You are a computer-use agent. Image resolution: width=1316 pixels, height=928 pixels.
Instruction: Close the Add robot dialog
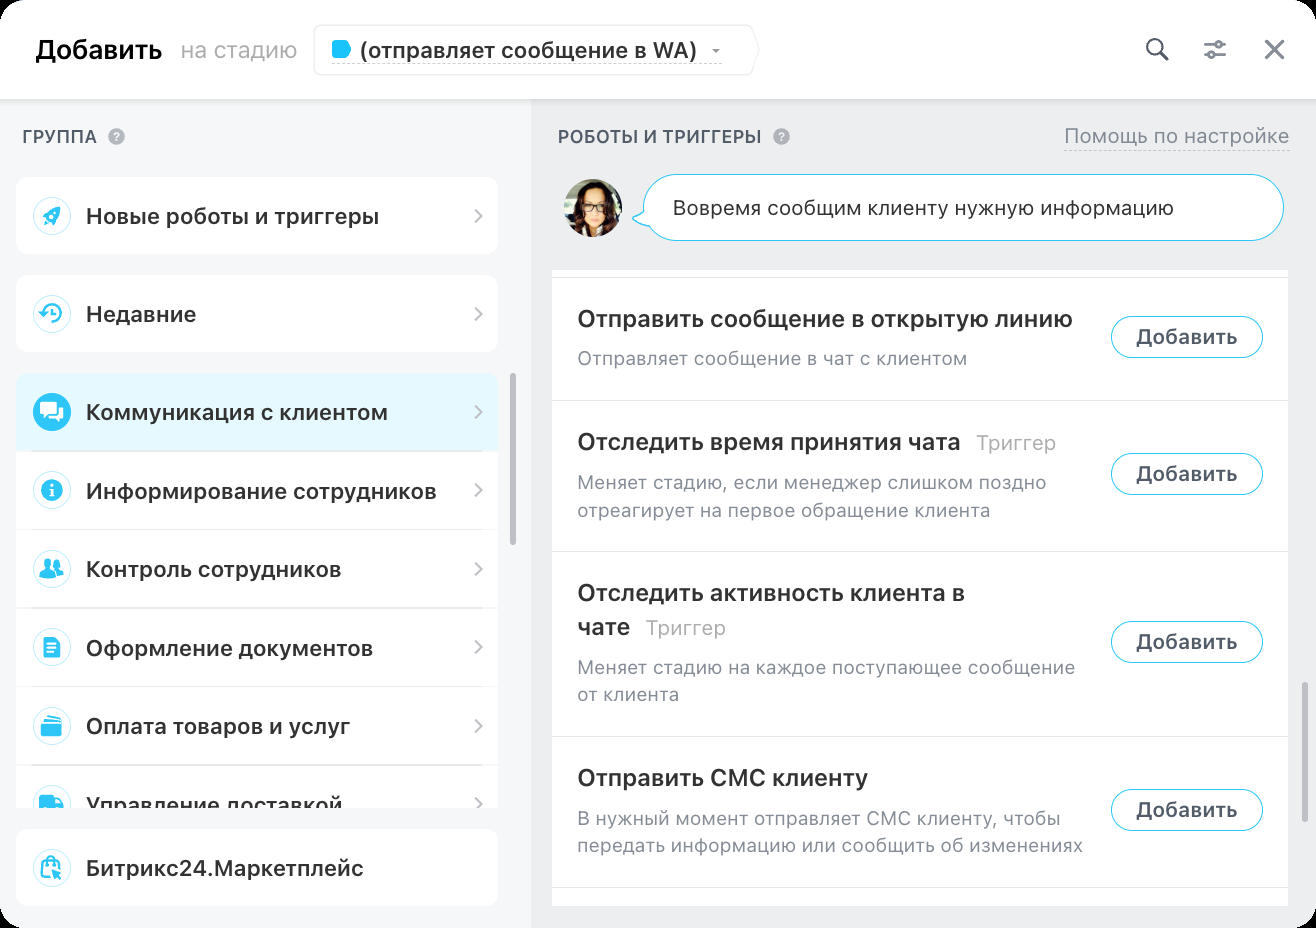(x=1274, y=50)
